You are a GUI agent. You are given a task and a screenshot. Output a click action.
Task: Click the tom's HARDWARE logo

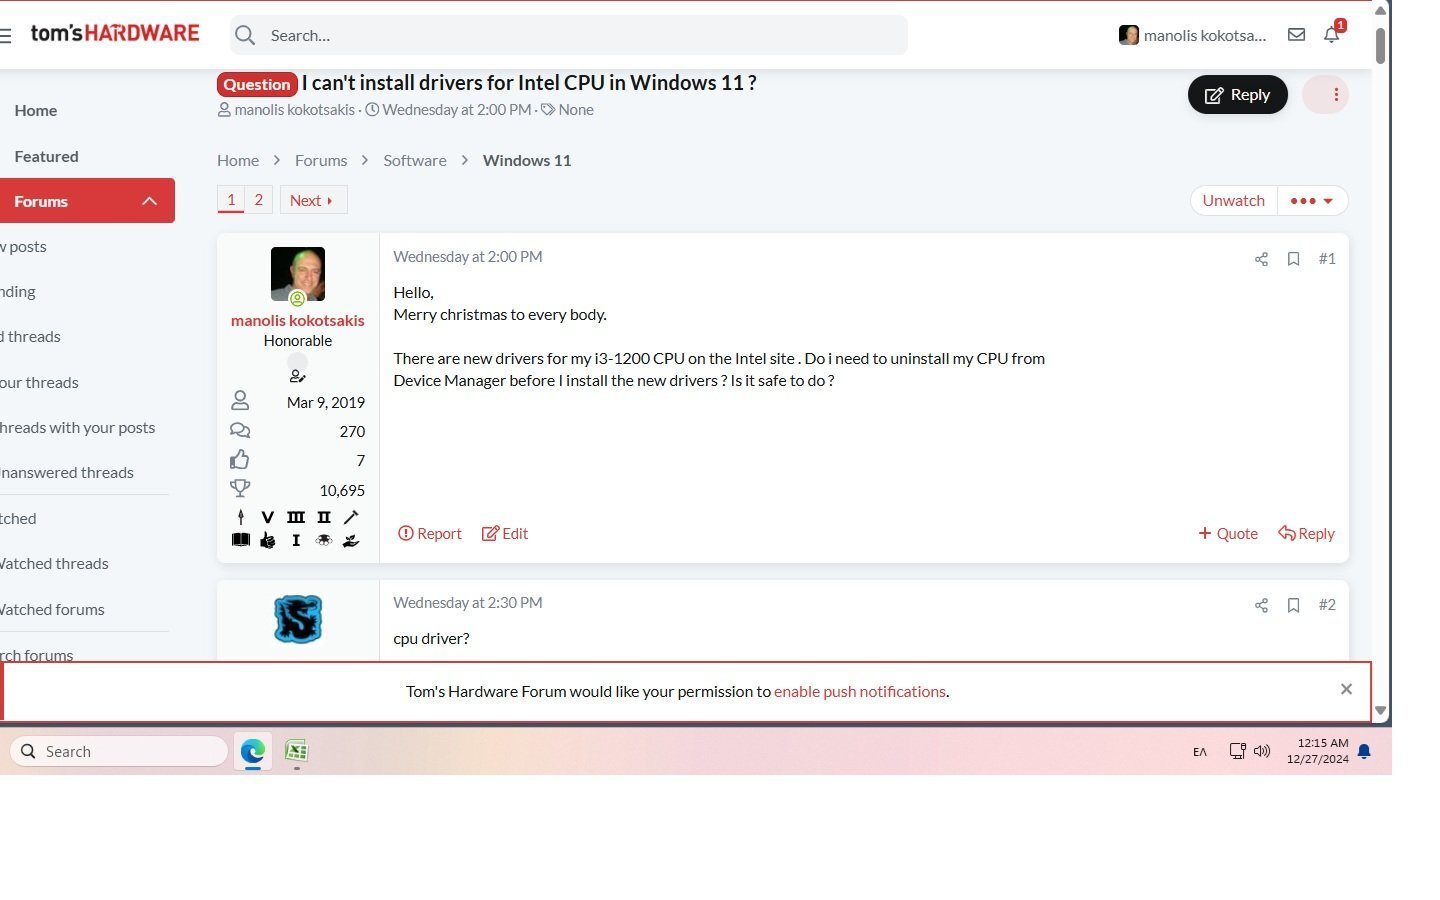pos(115,33)
